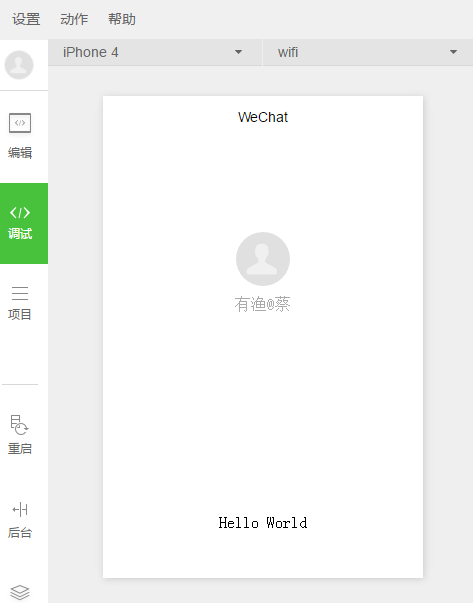Open the 帮助 menu
Viewport: 473px width, 603px height.
click(x=122, y=19)
